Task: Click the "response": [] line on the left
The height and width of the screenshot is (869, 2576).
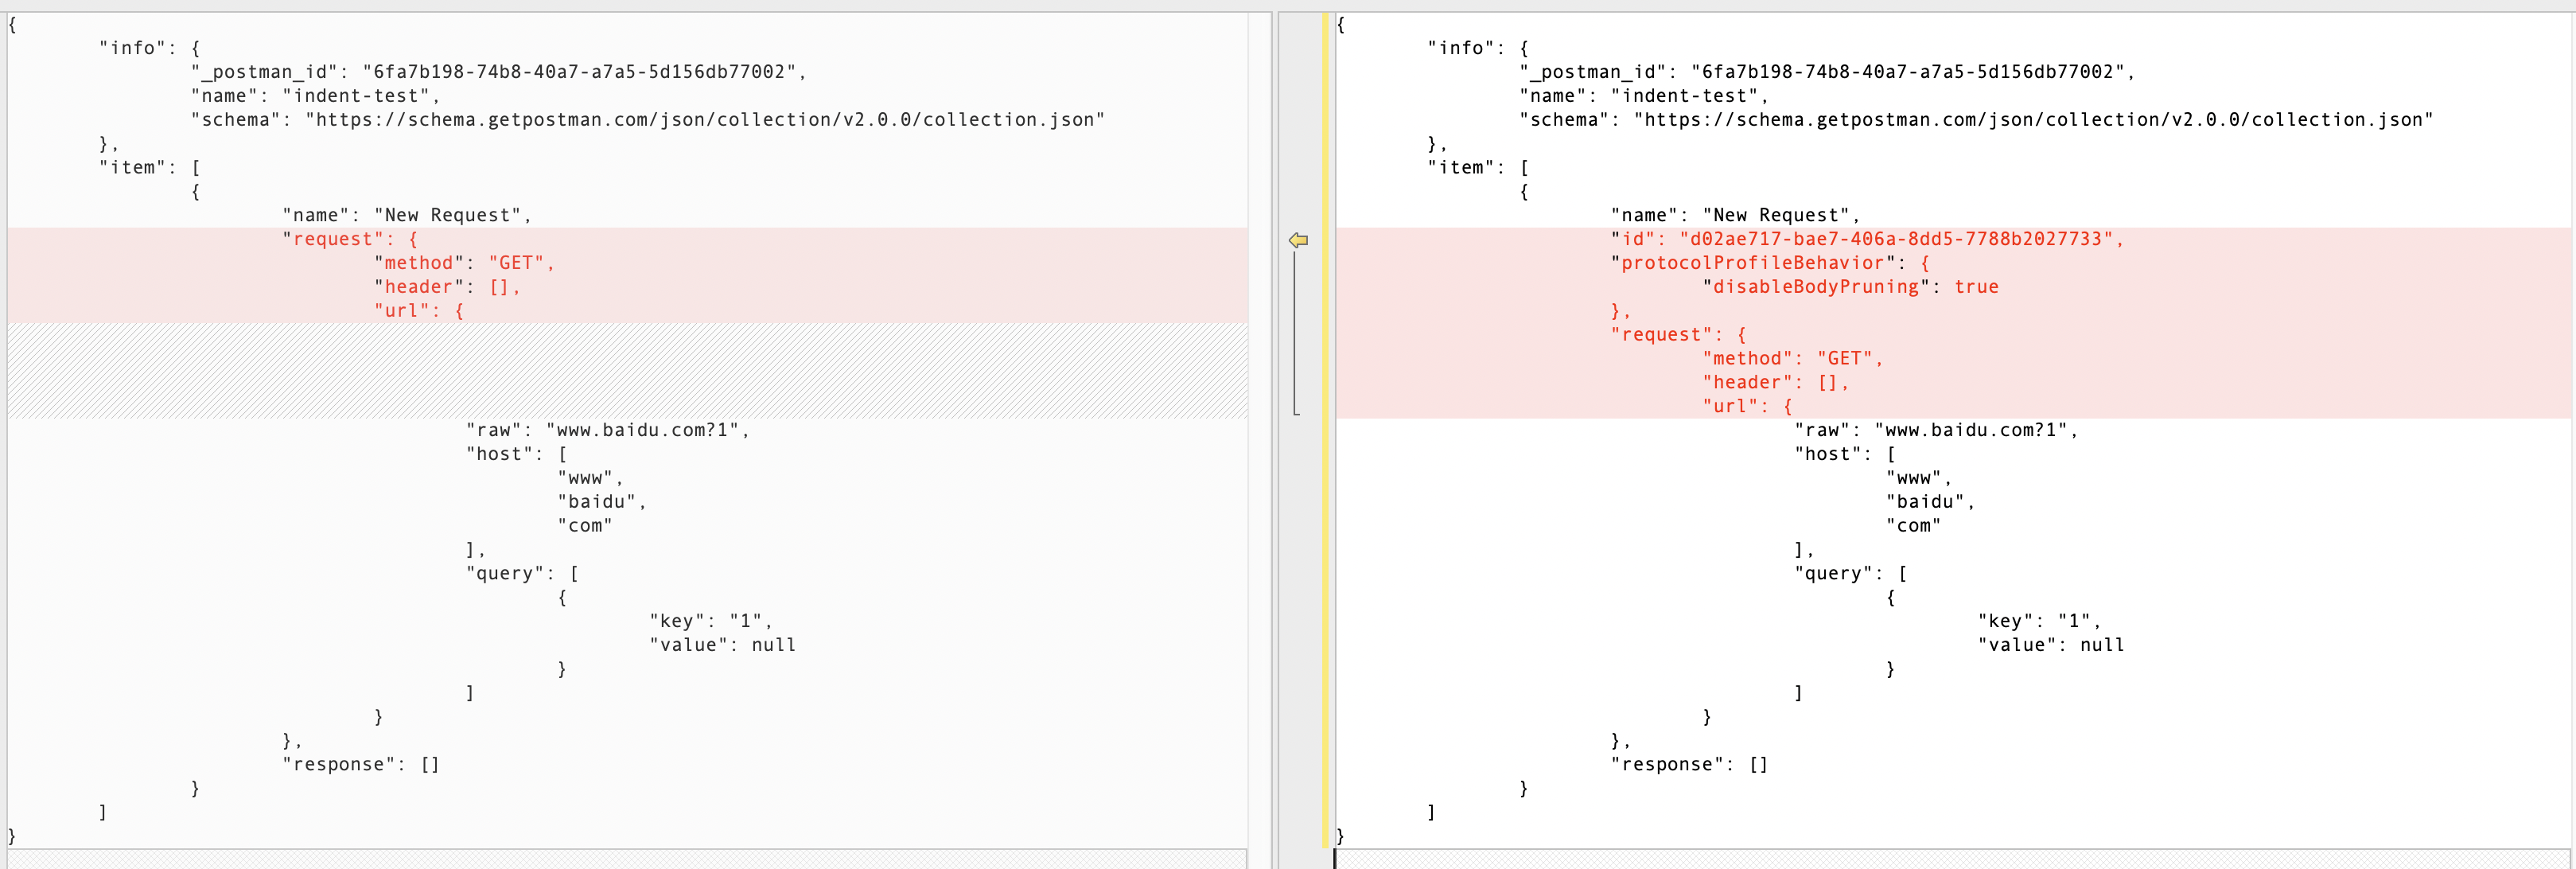Action: 360,764
